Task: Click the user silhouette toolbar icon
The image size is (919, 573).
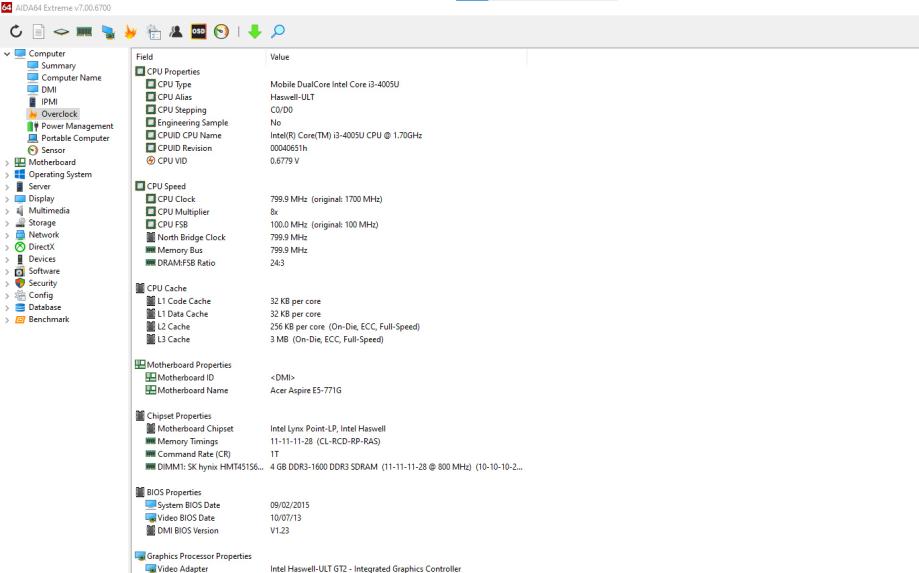Action: click(x=176, y=32)
